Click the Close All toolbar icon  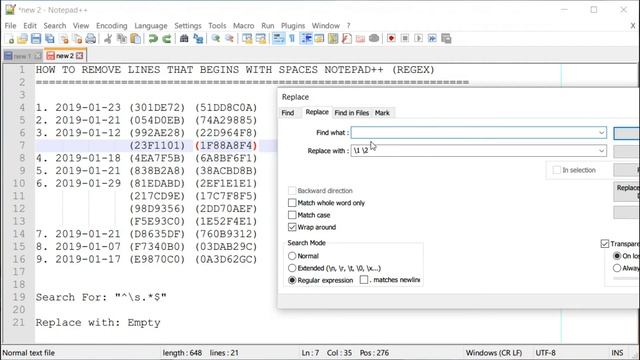[x=77, y=39]
